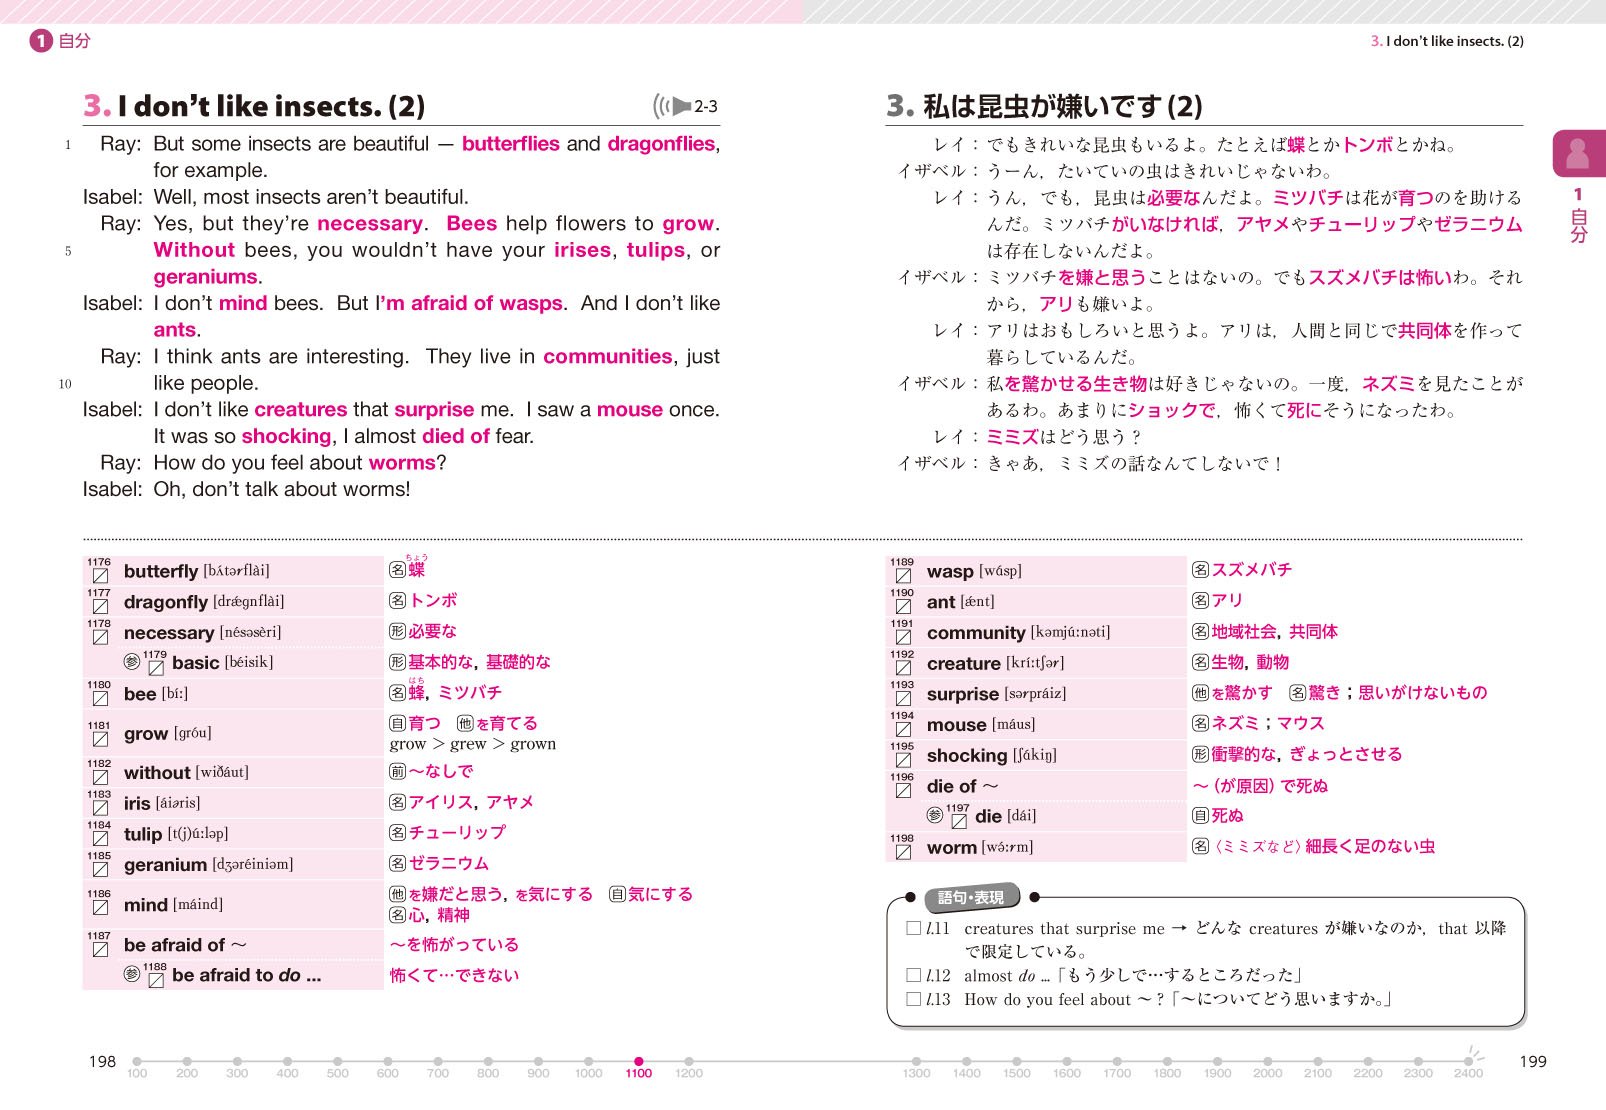Click the reference icon beside basic
1606x1110 pixels.
click(131, 662)
